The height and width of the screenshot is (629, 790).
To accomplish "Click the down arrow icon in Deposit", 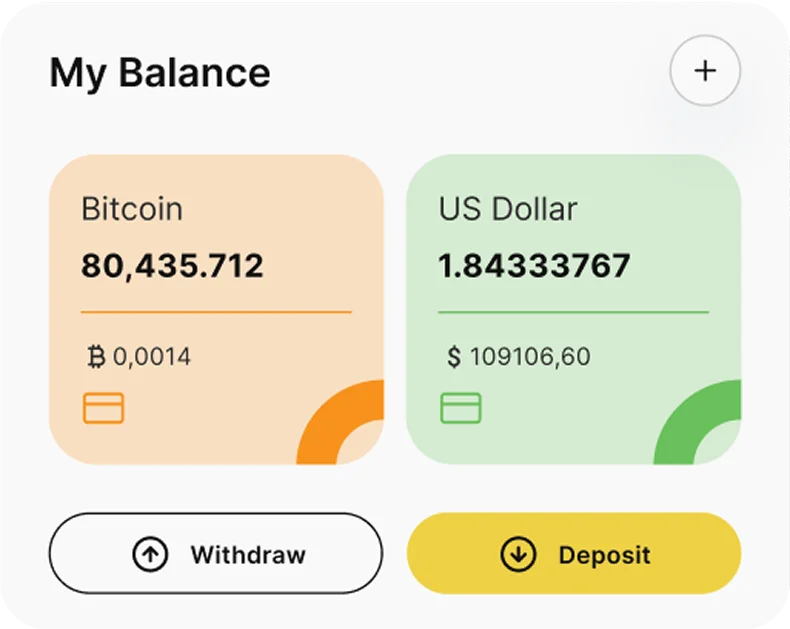I will coord(518,554).
